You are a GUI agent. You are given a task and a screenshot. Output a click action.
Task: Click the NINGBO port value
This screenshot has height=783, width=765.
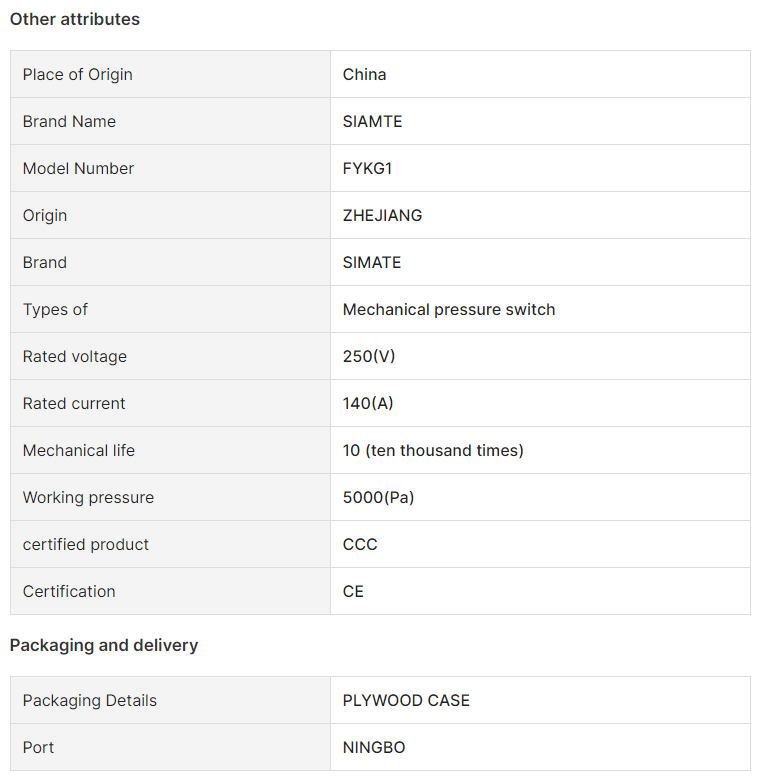pos(374,748)
